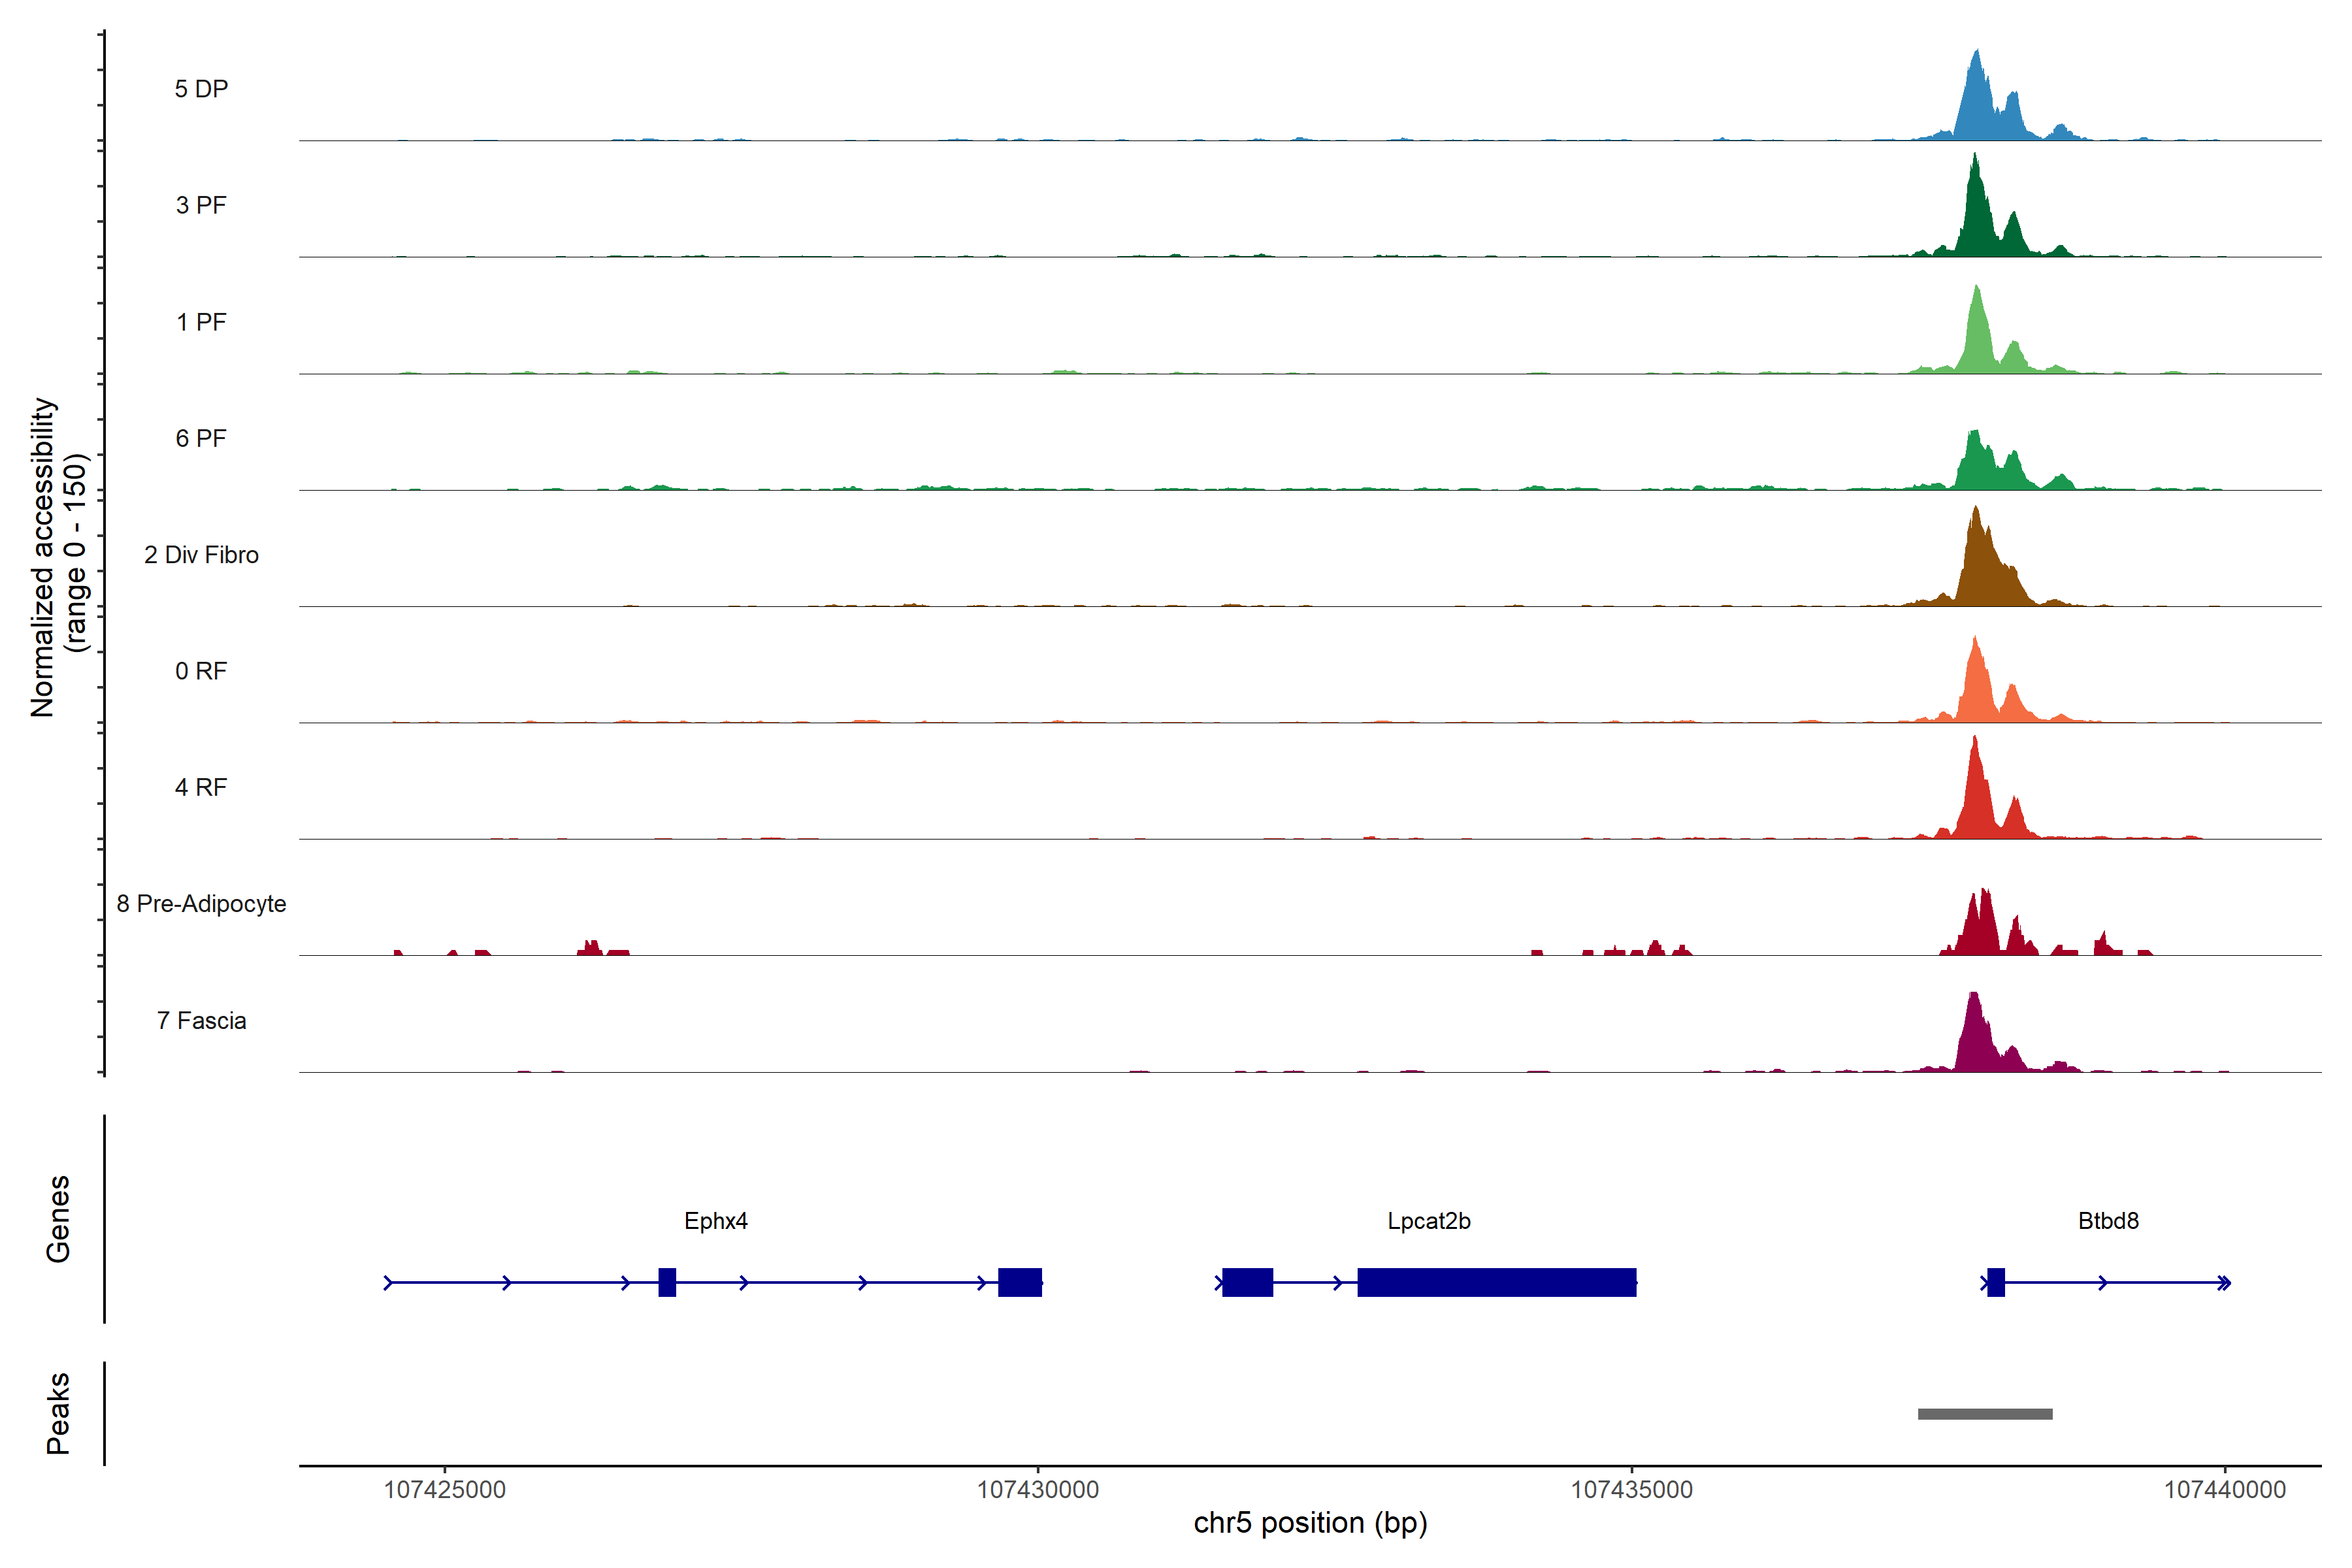Click the Ephx4 gene name
Screen dimensions: 2352x1568
716,1221
